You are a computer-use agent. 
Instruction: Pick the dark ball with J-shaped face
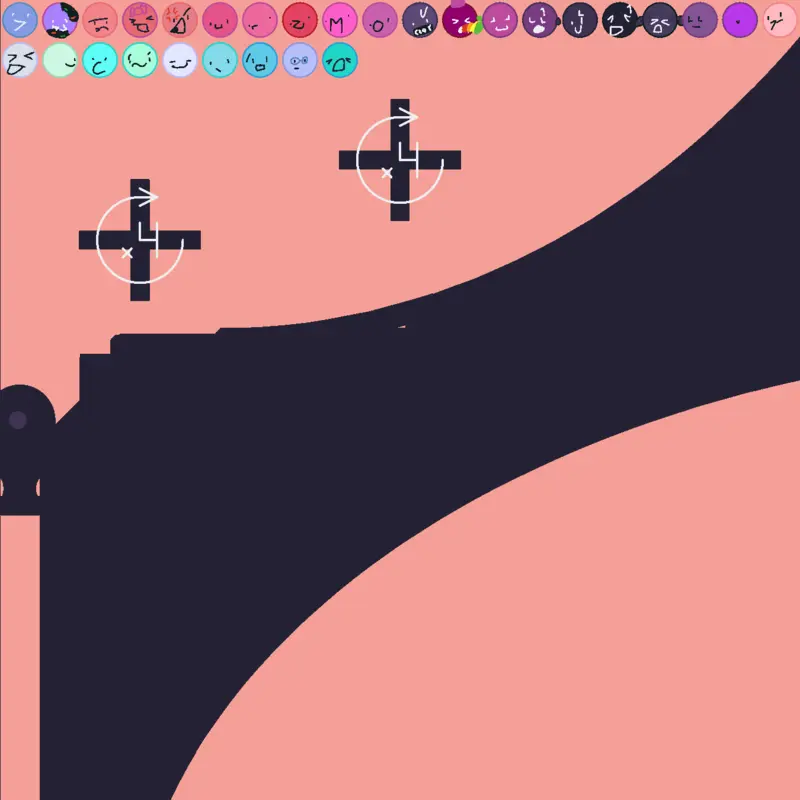[580, 20]
